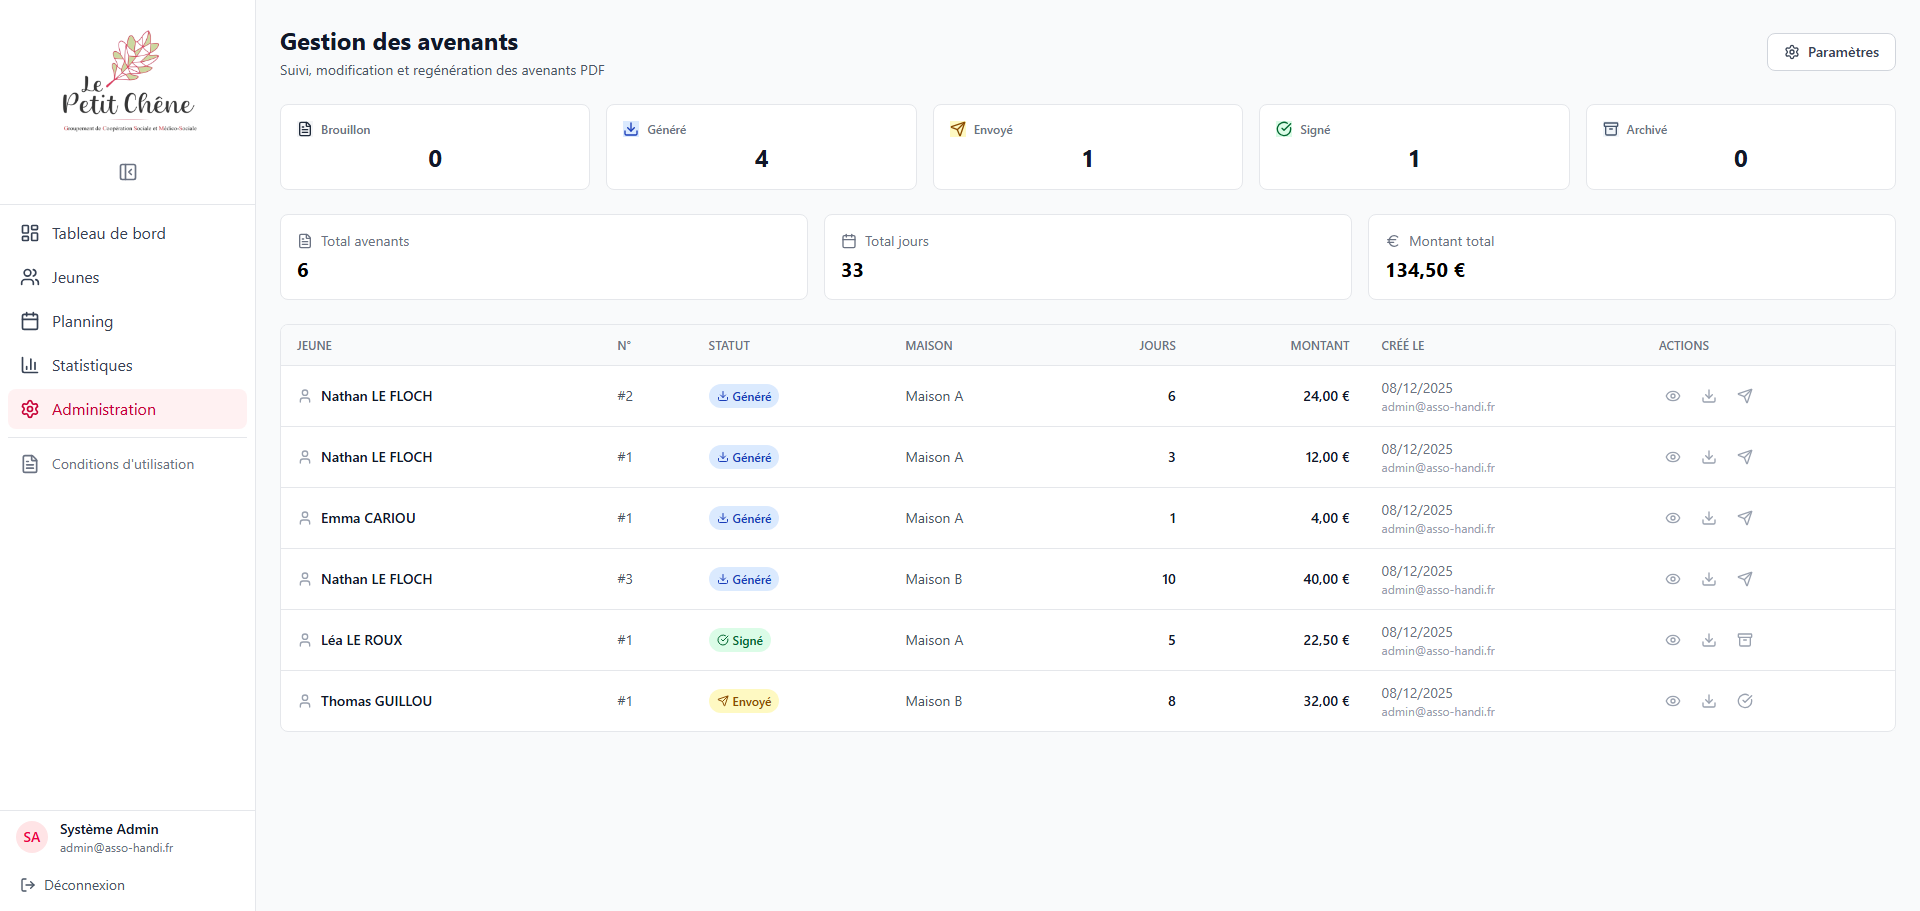Send Emma CARIOU avenant
This screenshot has height=911, width=1920.
click(1745, 518)
